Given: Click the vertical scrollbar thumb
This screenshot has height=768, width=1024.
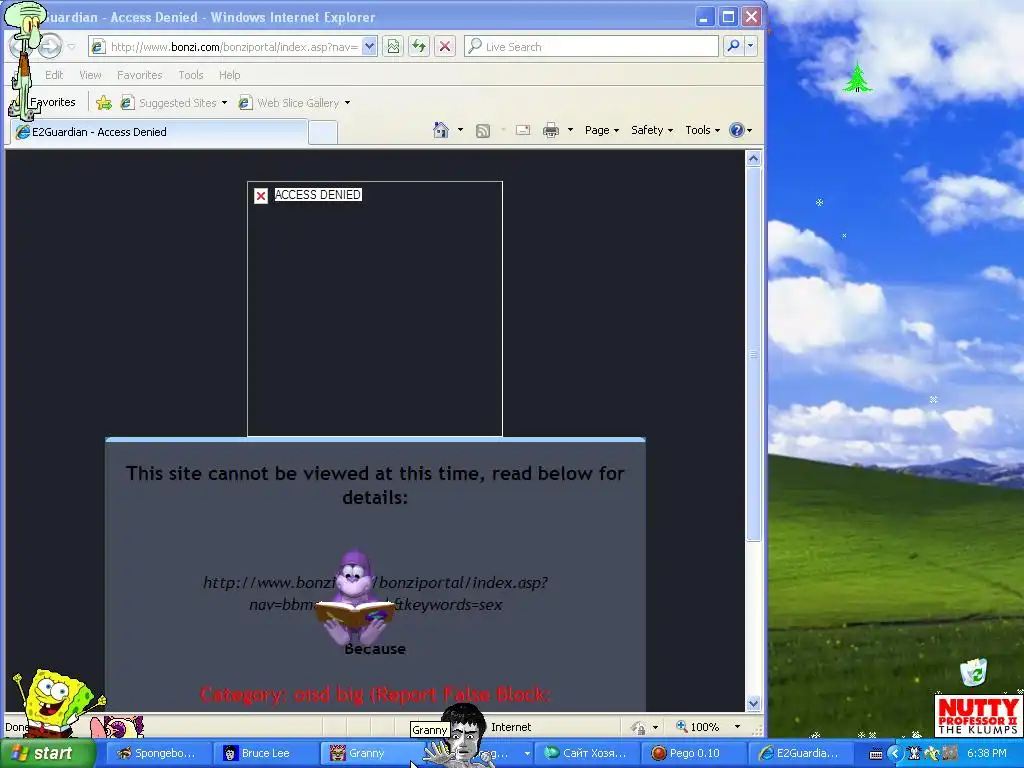Looking at the screenshot, I should tap(753, 354).
